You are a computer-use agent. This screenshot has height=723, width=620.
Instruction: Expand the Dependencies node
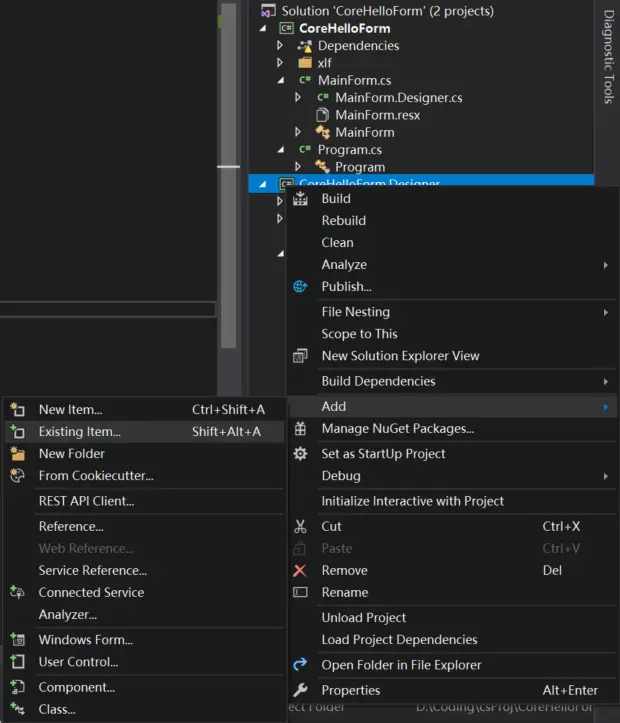[x=279, y=45]
